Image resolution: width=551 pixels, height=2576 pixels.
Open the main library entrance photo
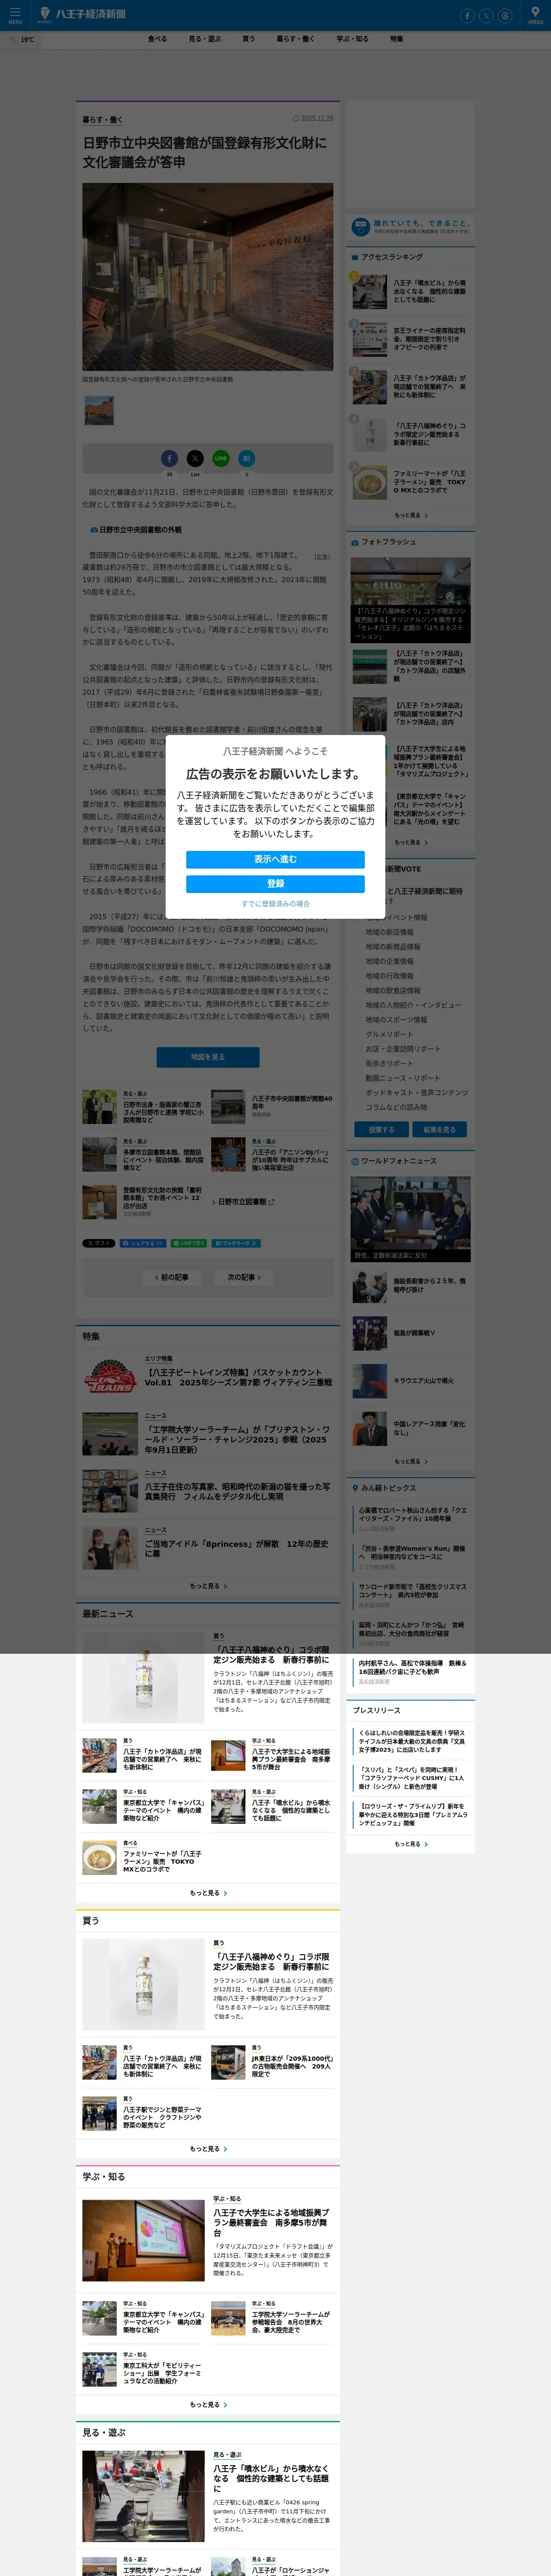208,277
